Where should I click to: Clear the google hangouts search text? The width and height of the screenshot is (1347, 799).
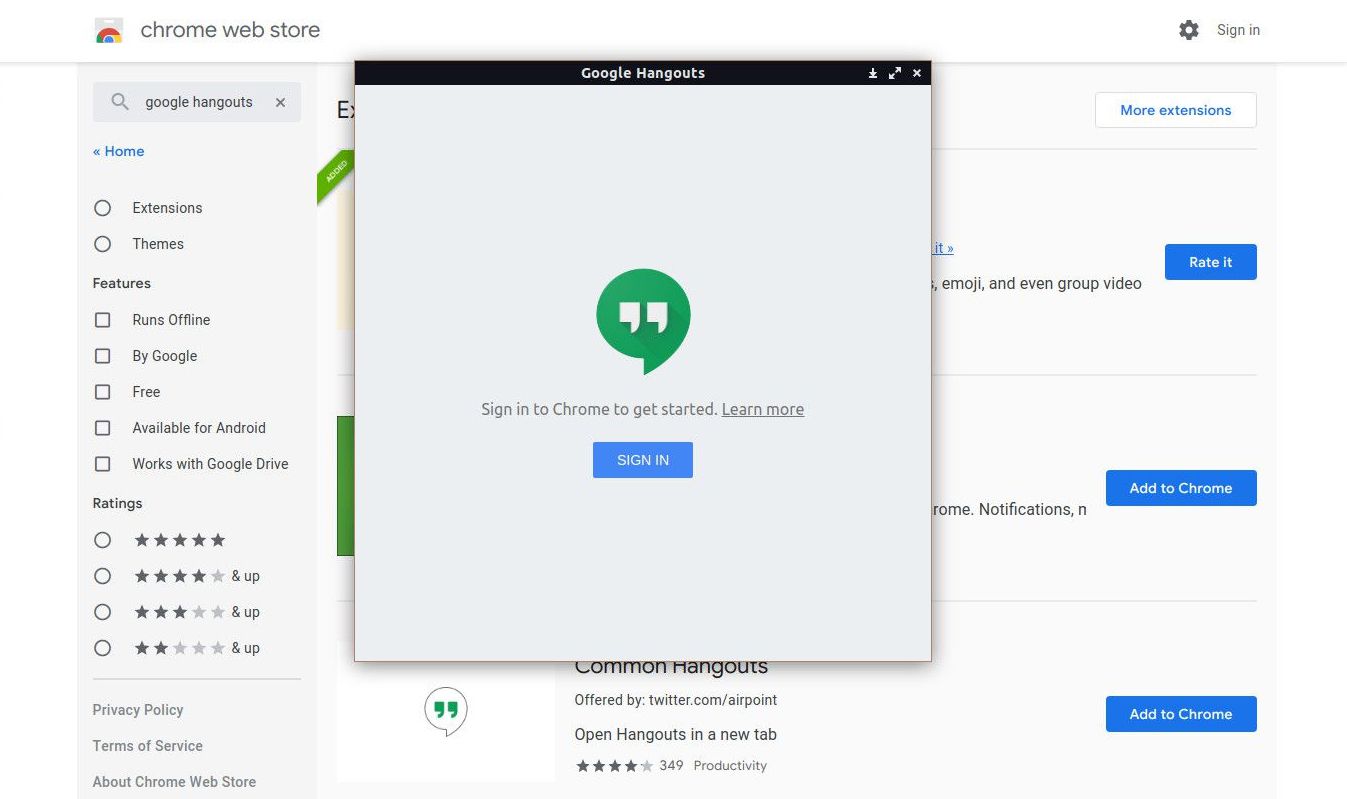280,102
